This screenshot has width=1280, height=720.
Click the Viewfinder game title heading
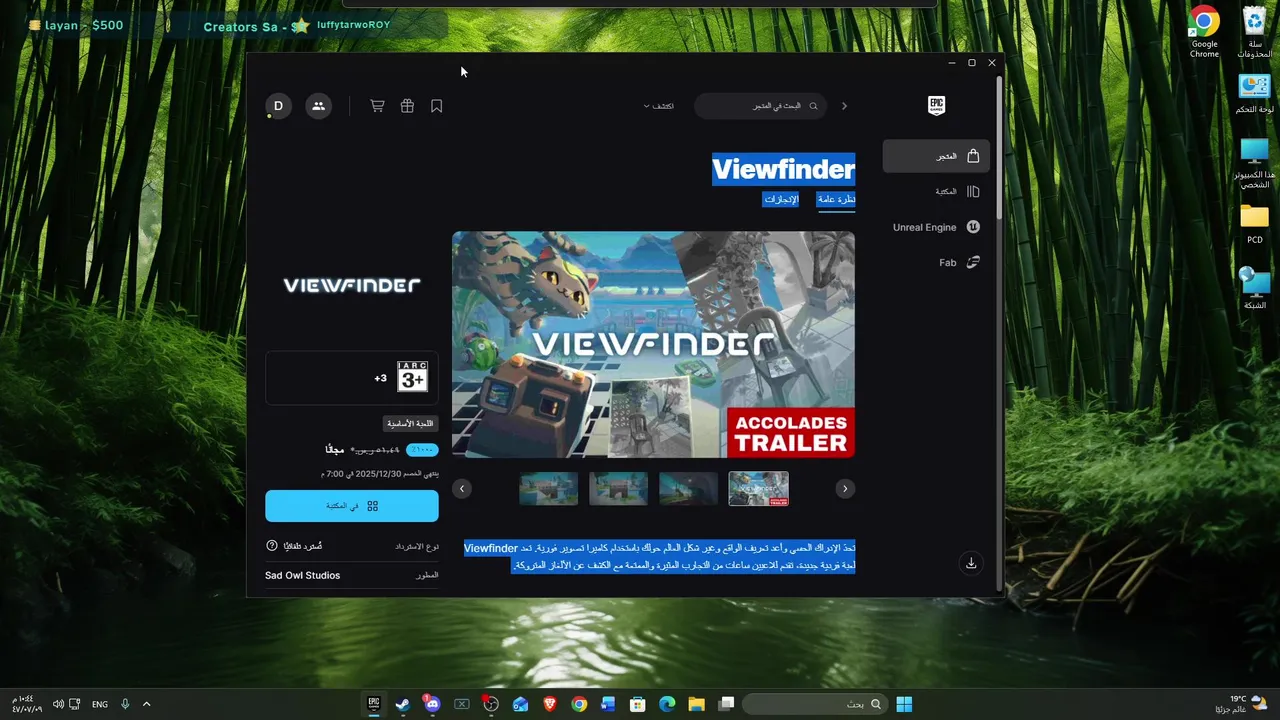pyautogui.click(x=783, y=168)
